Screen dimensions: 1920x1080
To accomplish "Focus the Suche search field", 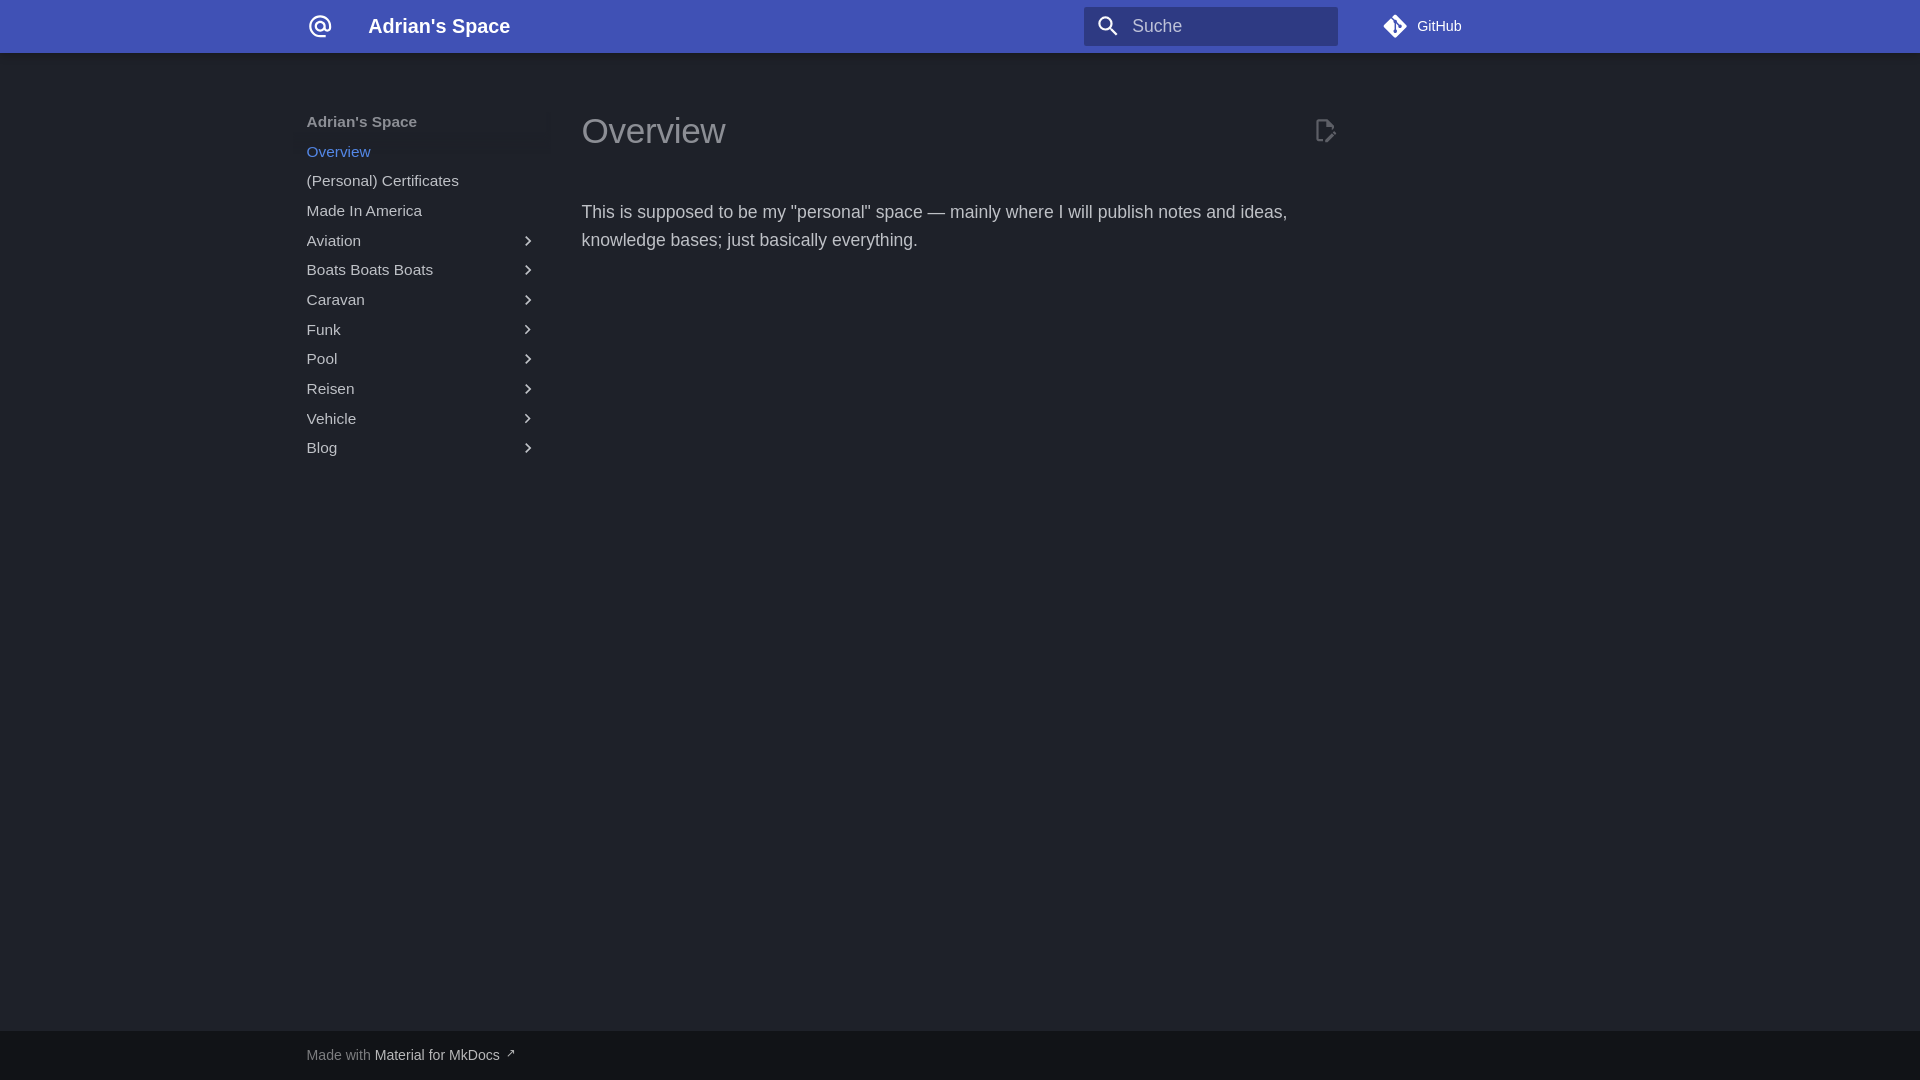I will tap(1210, 26).
